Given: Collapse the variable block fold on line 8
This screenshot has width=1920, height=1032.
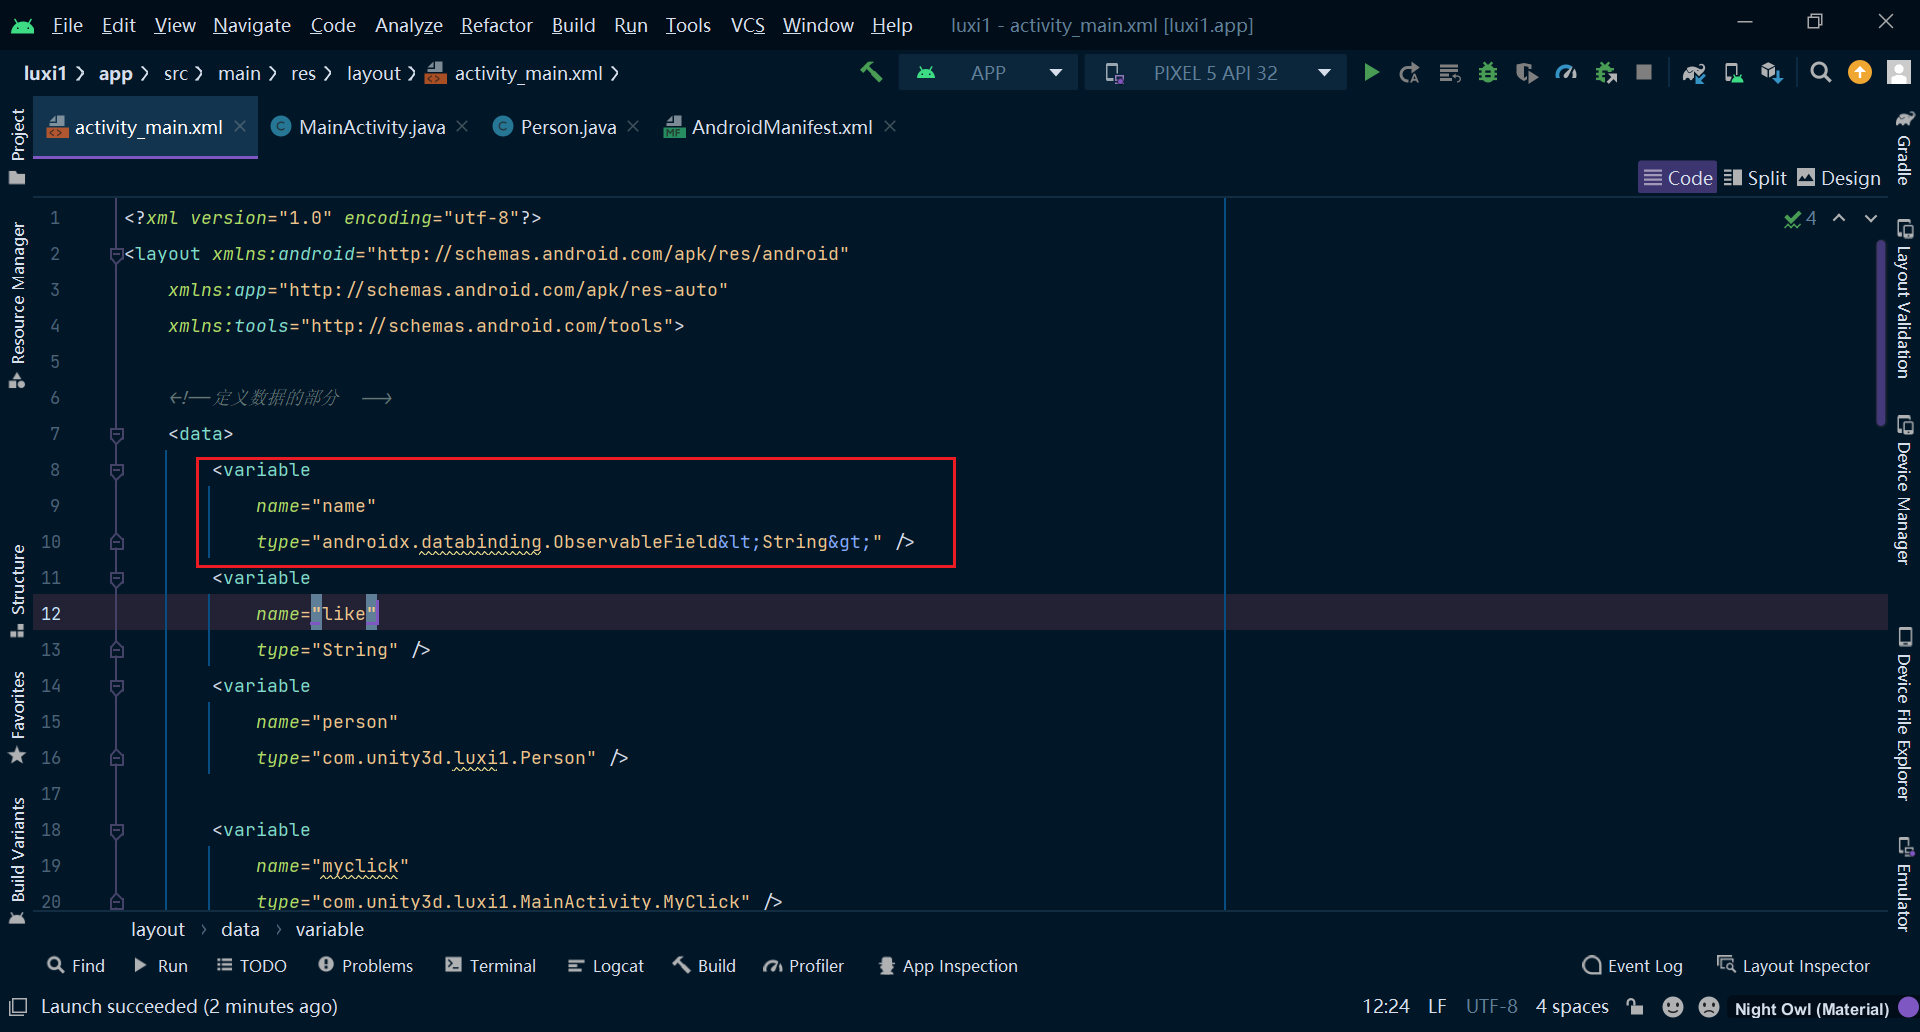Looking at the screenshot, I should pos(117,471).
